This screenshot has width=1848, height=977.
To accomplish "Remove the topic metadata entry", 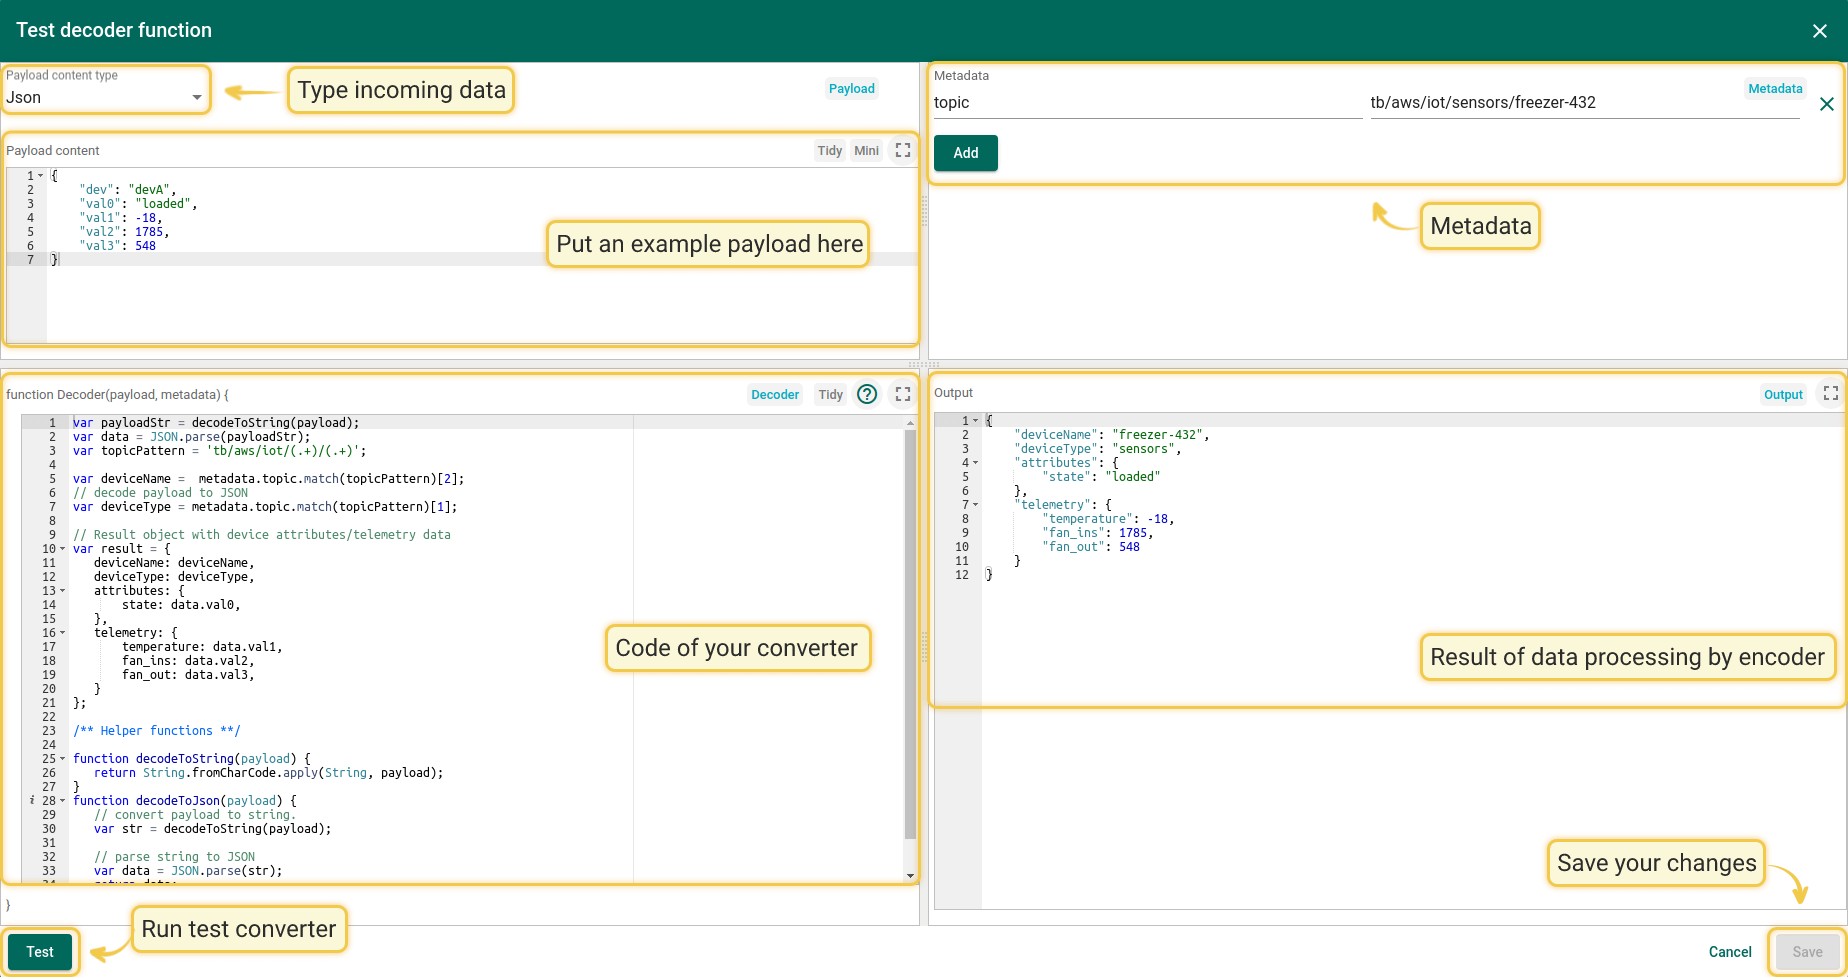I will 1826,104.
